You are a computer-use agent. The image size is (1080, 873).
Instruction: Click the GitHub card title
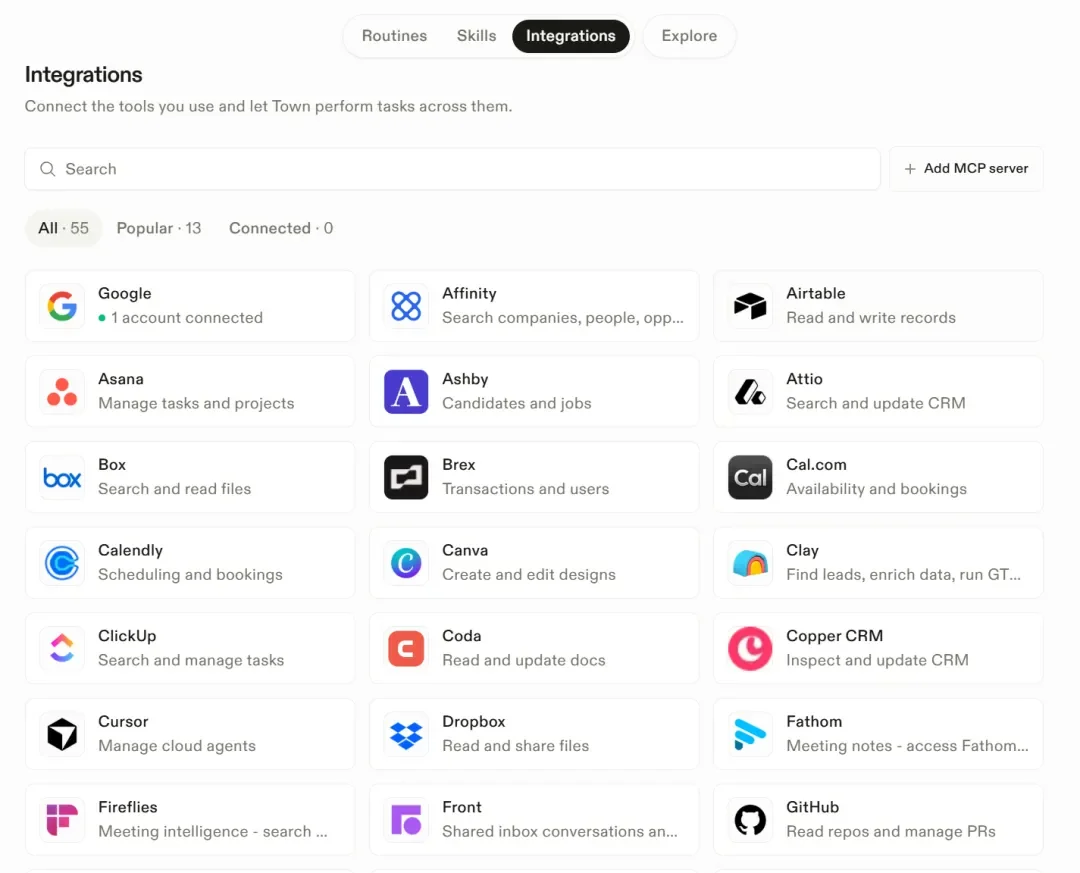point(813,807)
